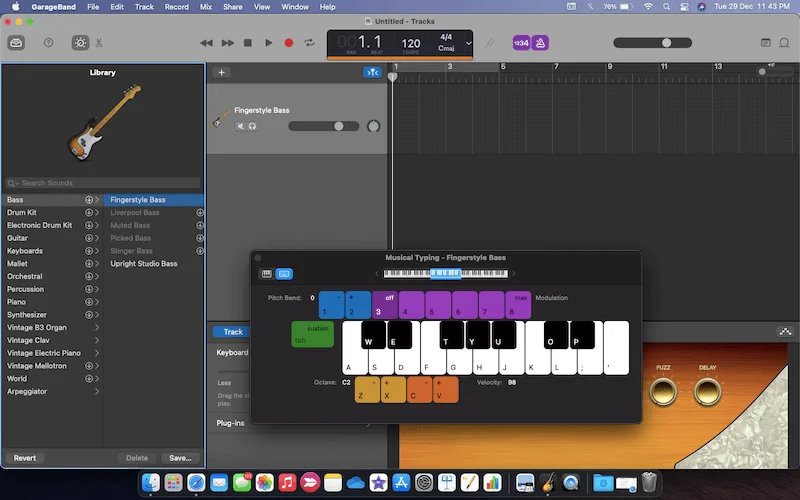Download Stinger Bass sound icon
The height and width of the screenshot is (500, 800).
[x=199, y=251]
